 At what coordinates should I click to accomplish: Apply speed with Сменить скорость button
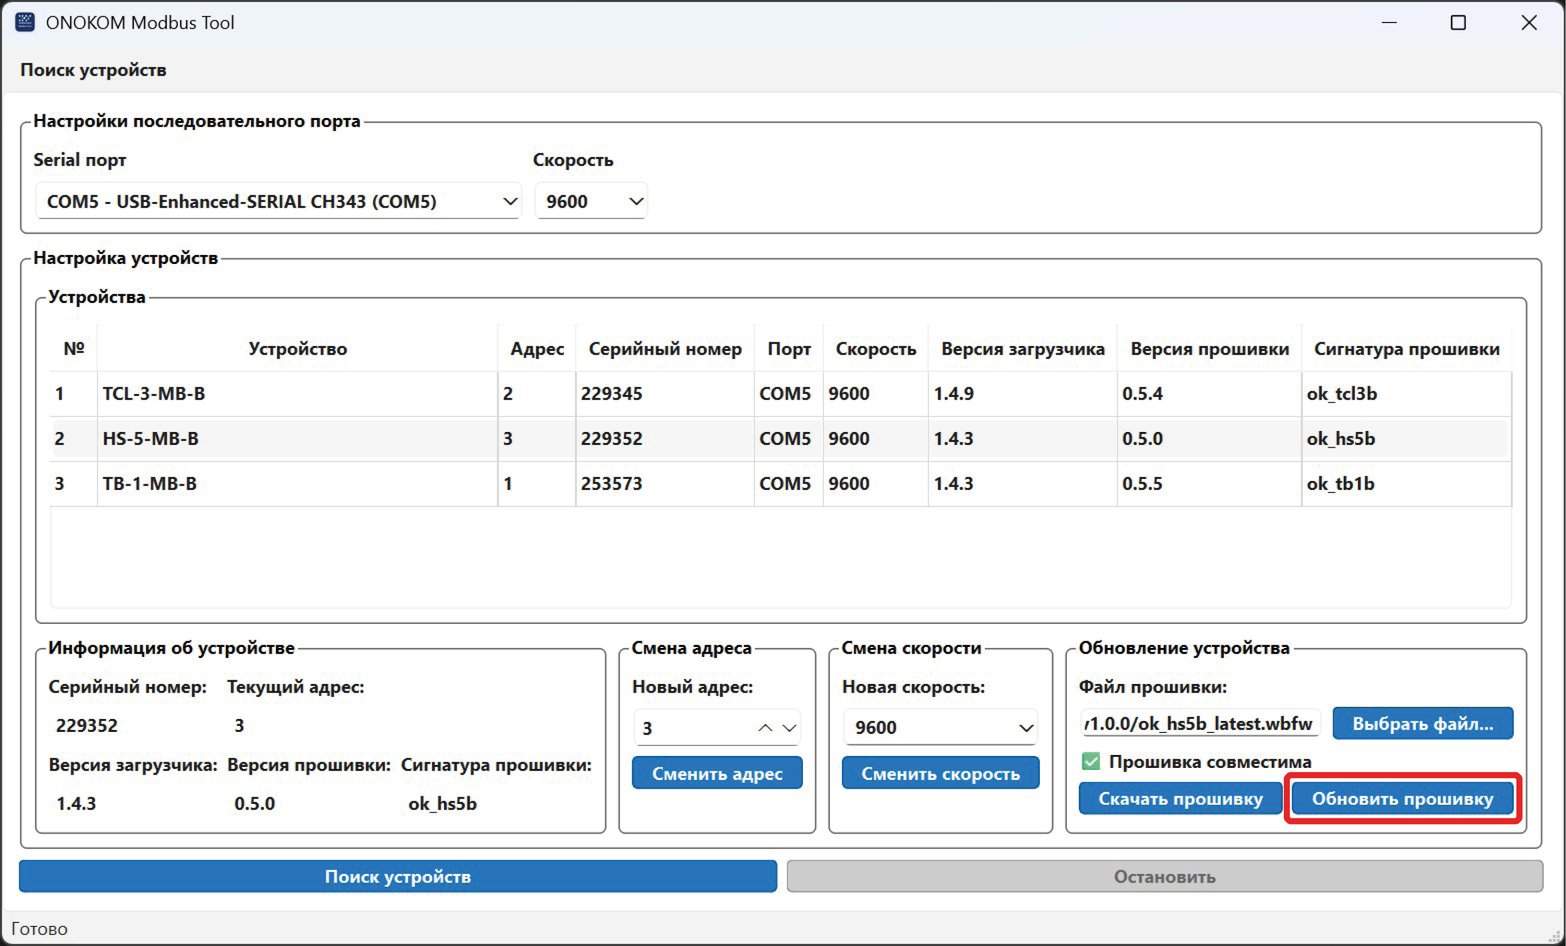click(940, 773)
